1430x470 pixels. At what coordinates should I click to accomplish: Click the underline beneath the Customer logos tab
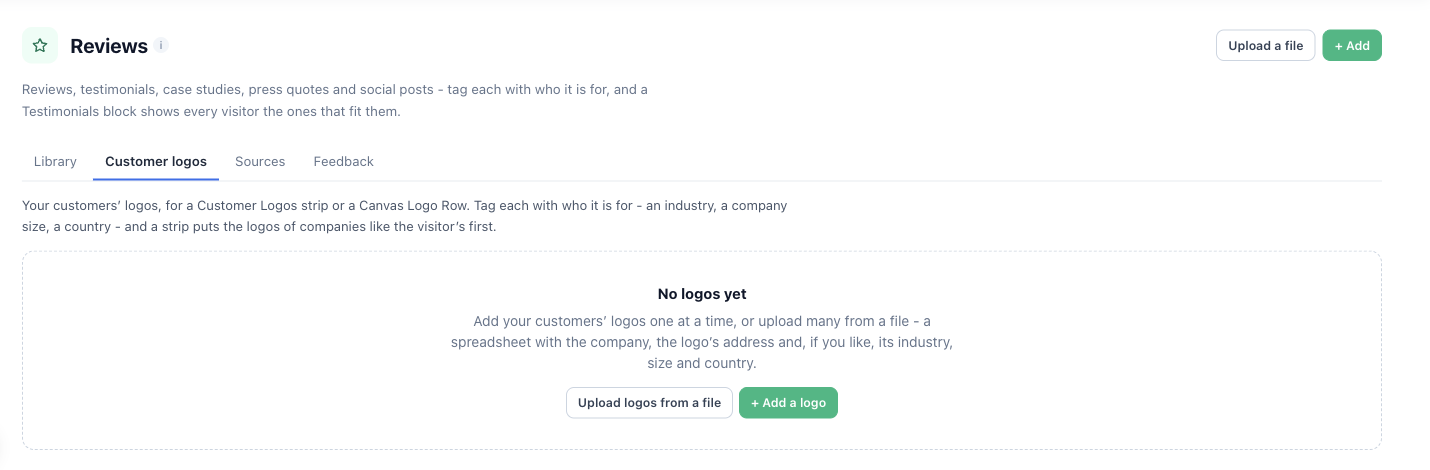(x=156, y=179)
